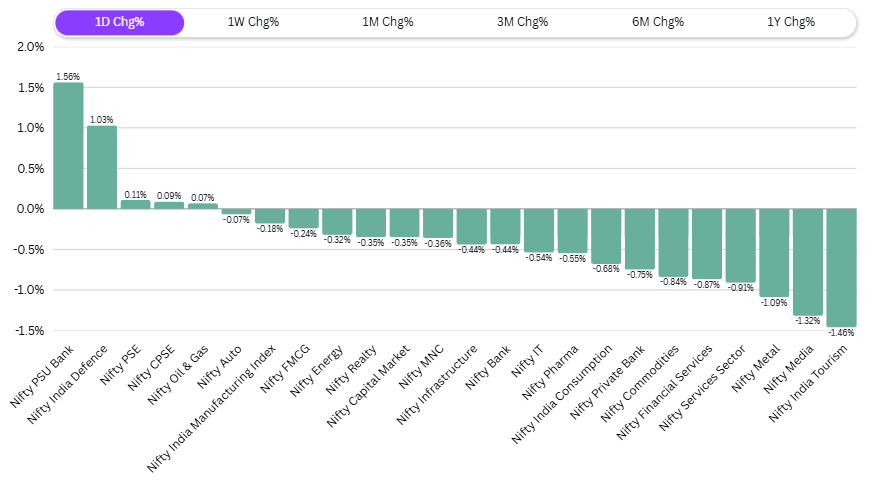Click the Nifty Media bar
The width and height of the screenshot is (872, 481).
click(808, 261)
